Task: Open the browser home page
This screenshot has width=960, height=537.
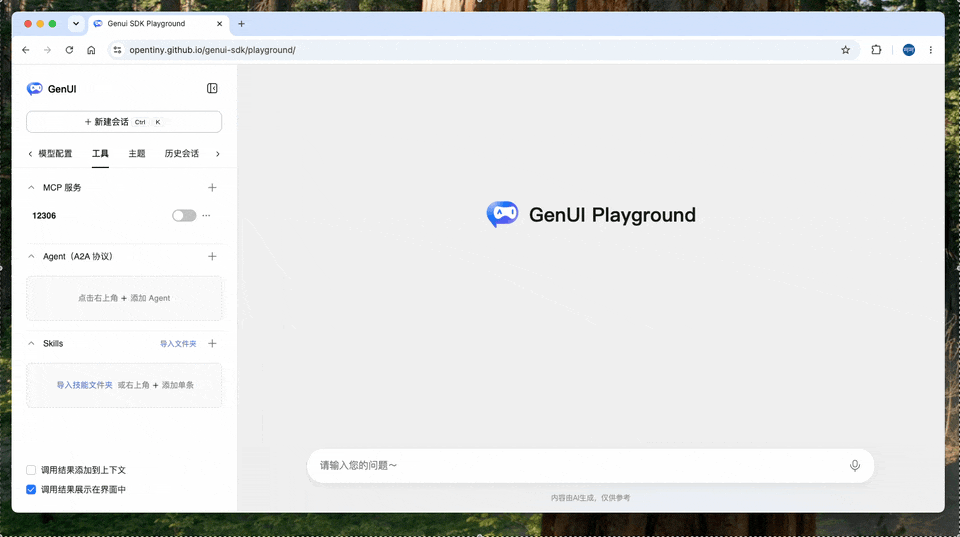Action: (91, 50)
